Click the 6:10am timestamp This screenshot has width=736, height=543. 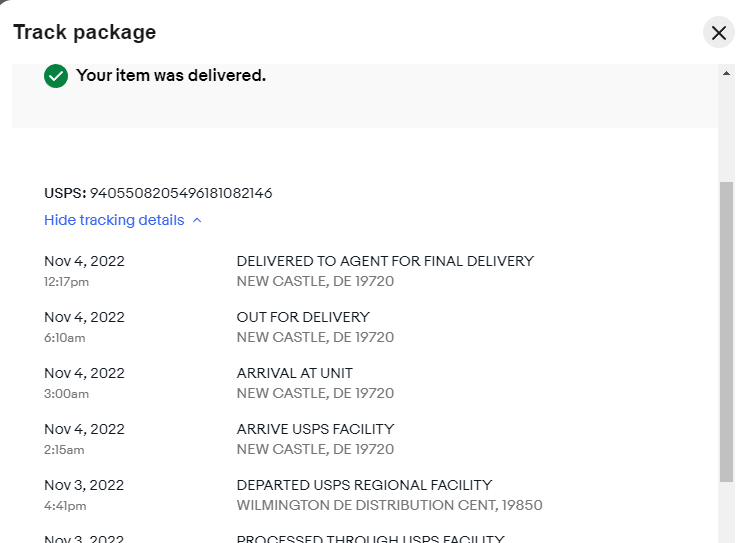(65, 337)
